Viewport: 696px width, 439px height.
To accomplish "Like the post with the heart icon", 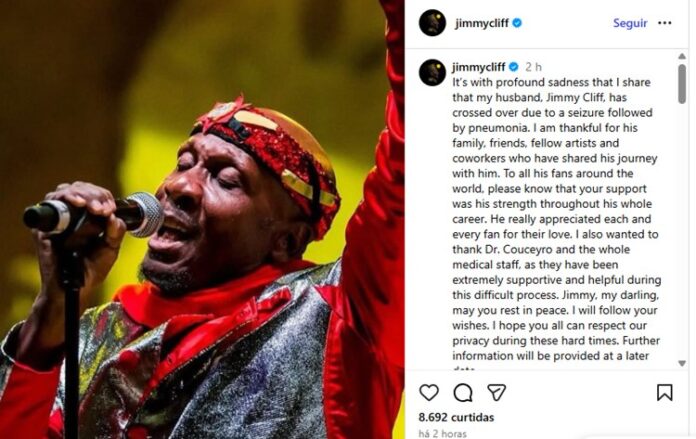I will (x=429, y=392).
